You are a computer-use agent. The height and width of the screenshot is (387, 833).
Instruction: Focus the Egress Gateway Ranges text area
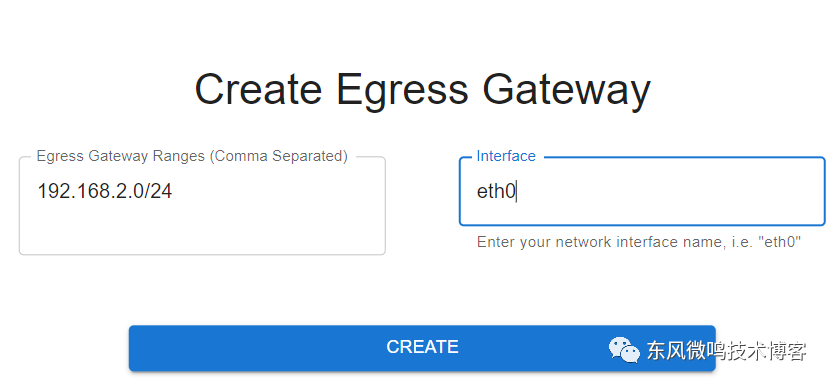[x=202, y=206]
